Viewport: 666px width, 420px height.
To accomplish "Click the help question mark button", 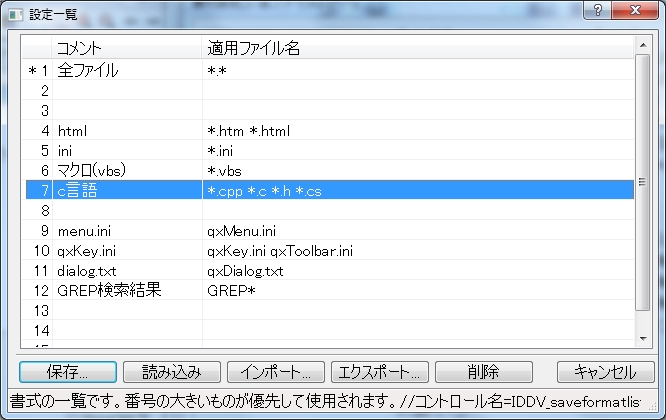I will pyautogui.click(x=597, y=12).
